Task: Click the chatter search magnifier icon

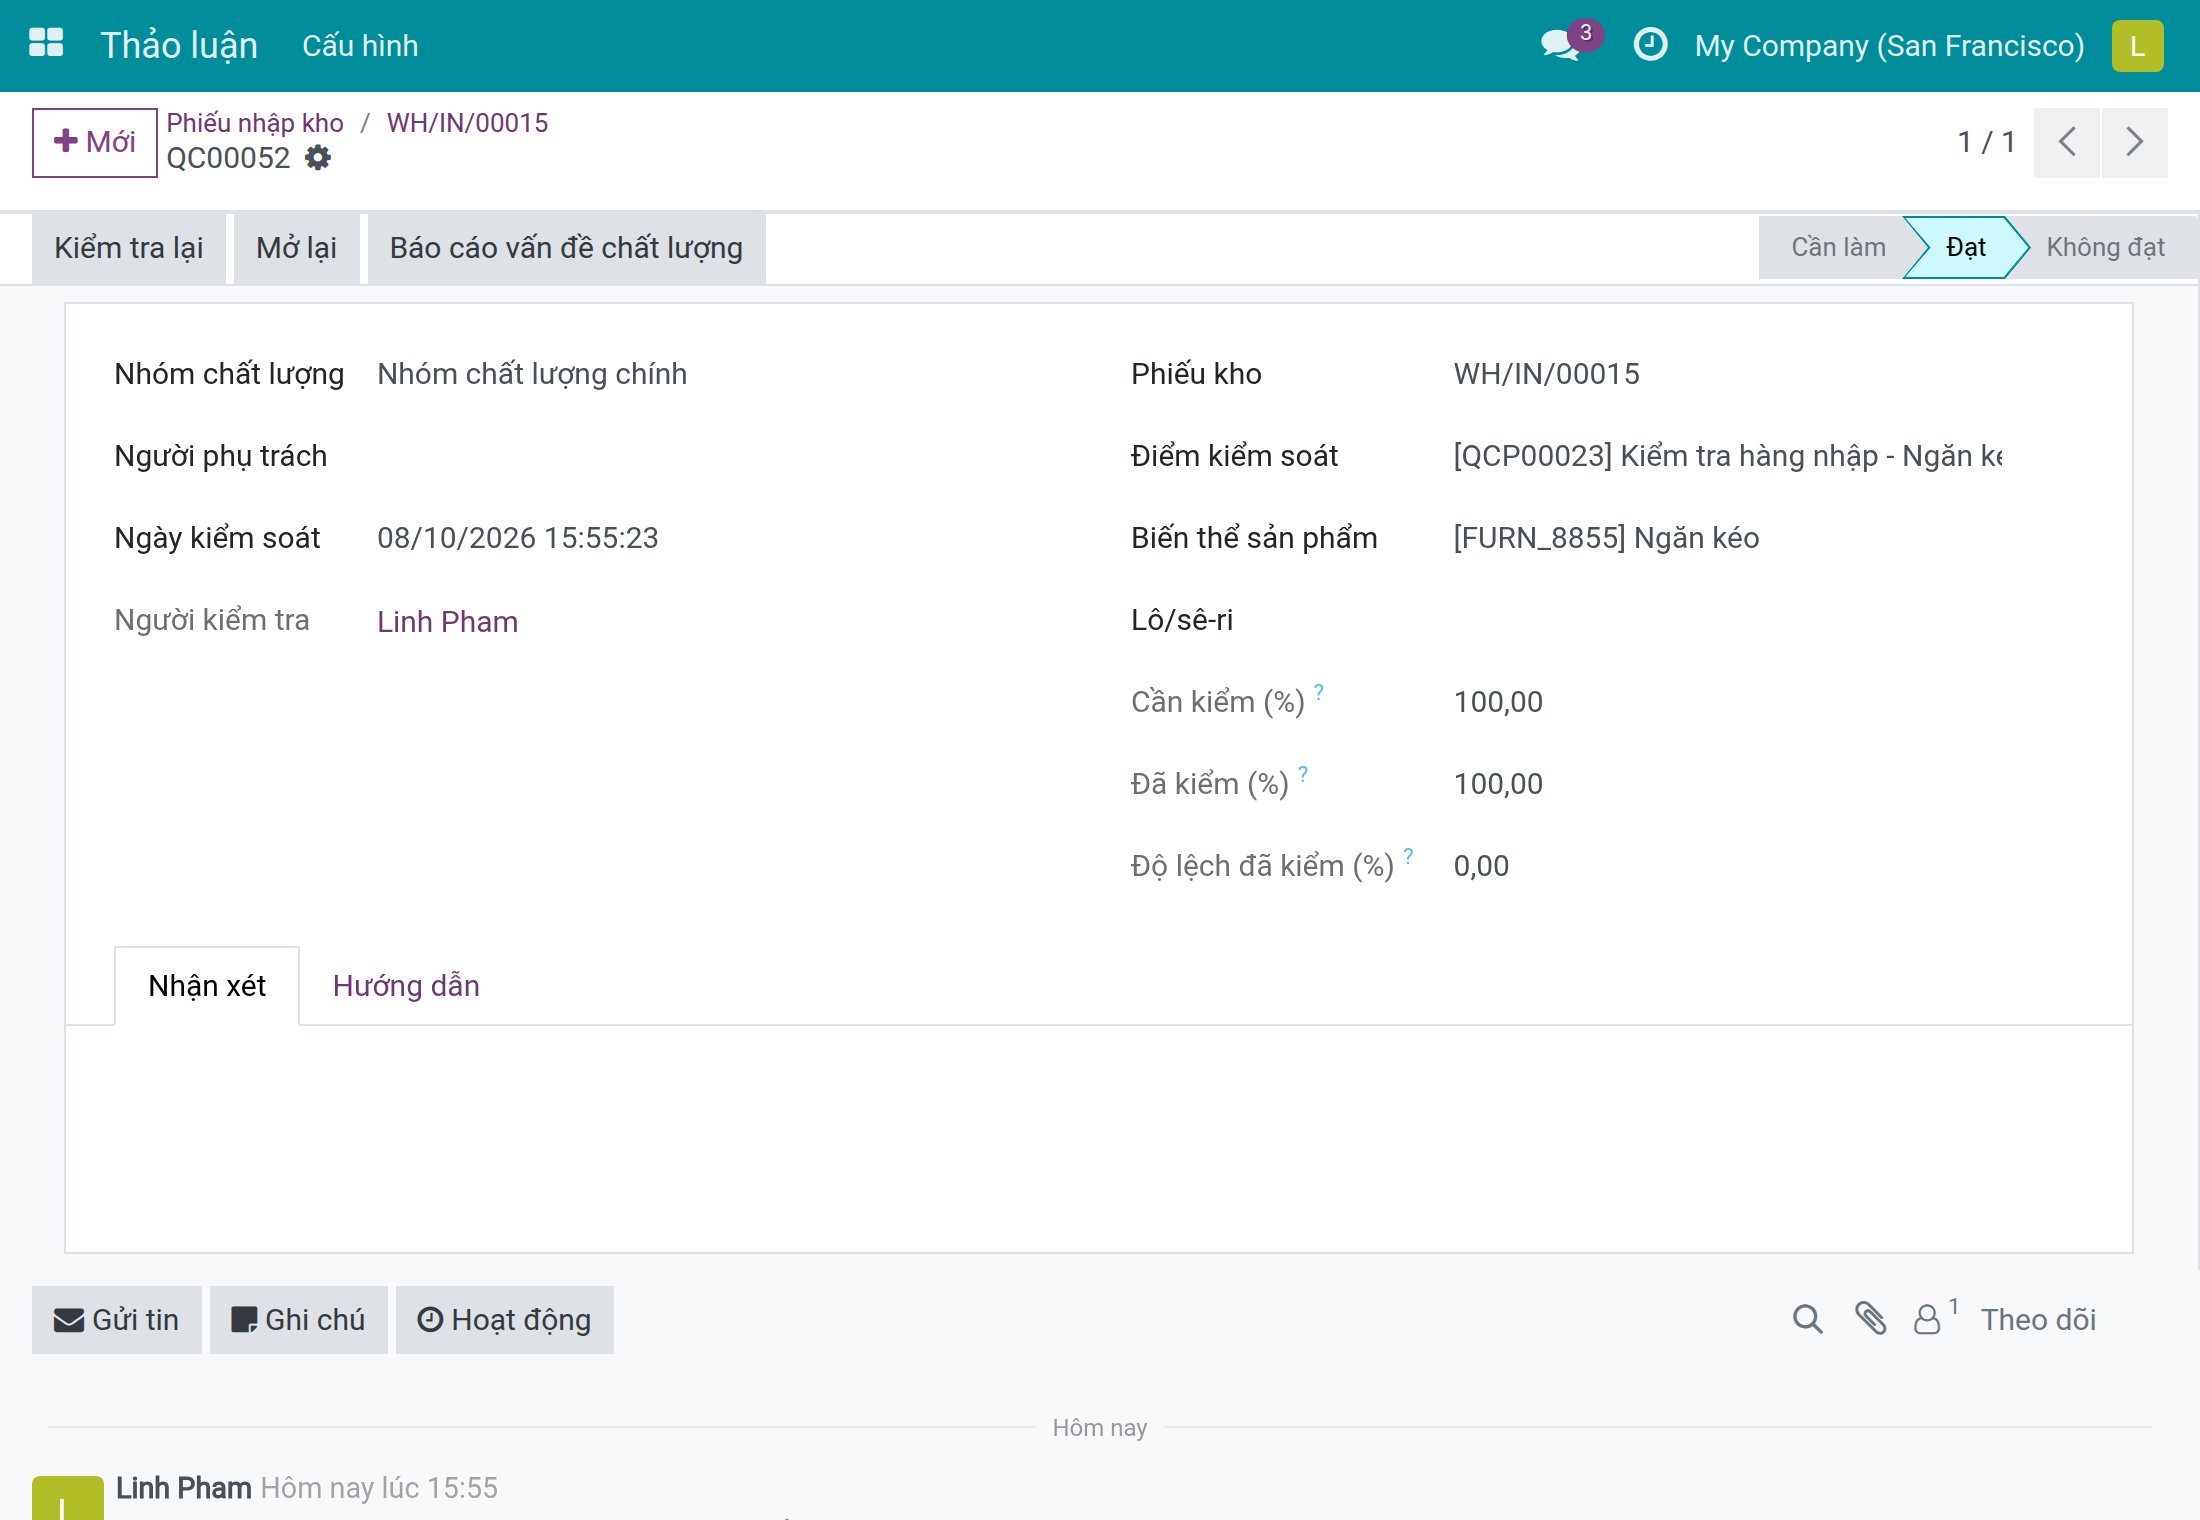Action: point(1807,1319)
